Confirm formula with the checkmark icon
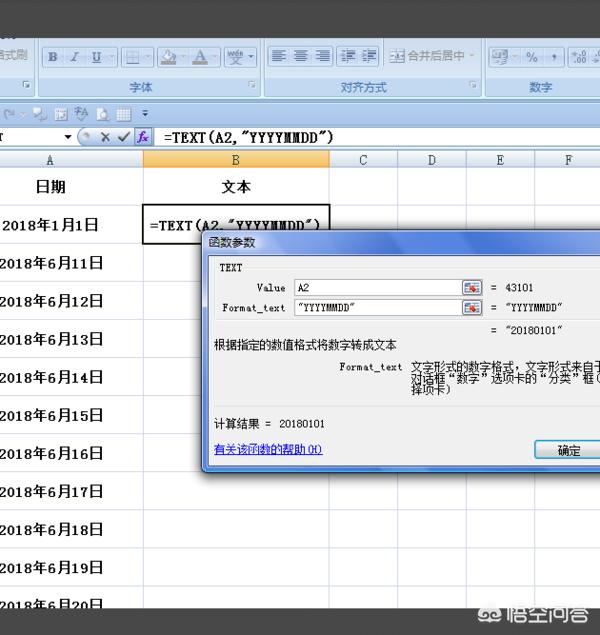600x635 pixels. click(124, 137)
